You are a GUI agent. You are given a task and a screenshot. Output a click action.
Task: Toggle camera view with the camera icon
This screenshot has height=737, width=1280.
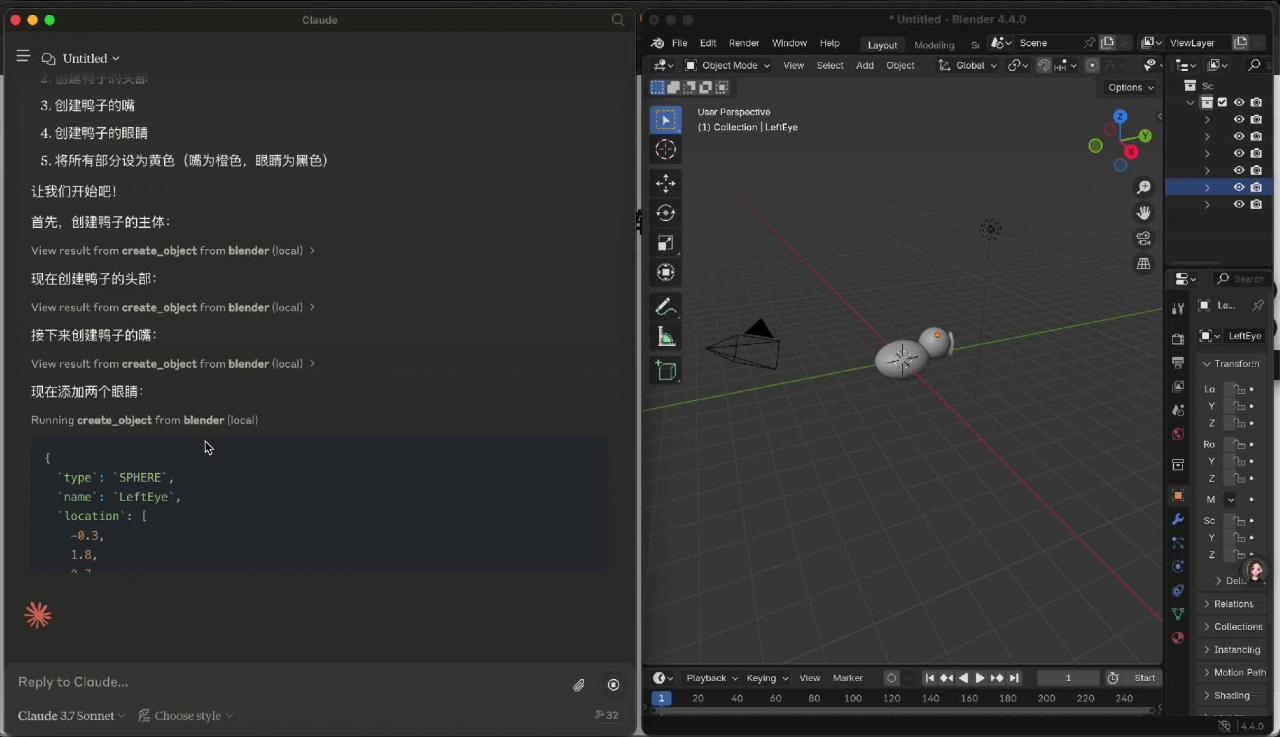point(1144,238)
